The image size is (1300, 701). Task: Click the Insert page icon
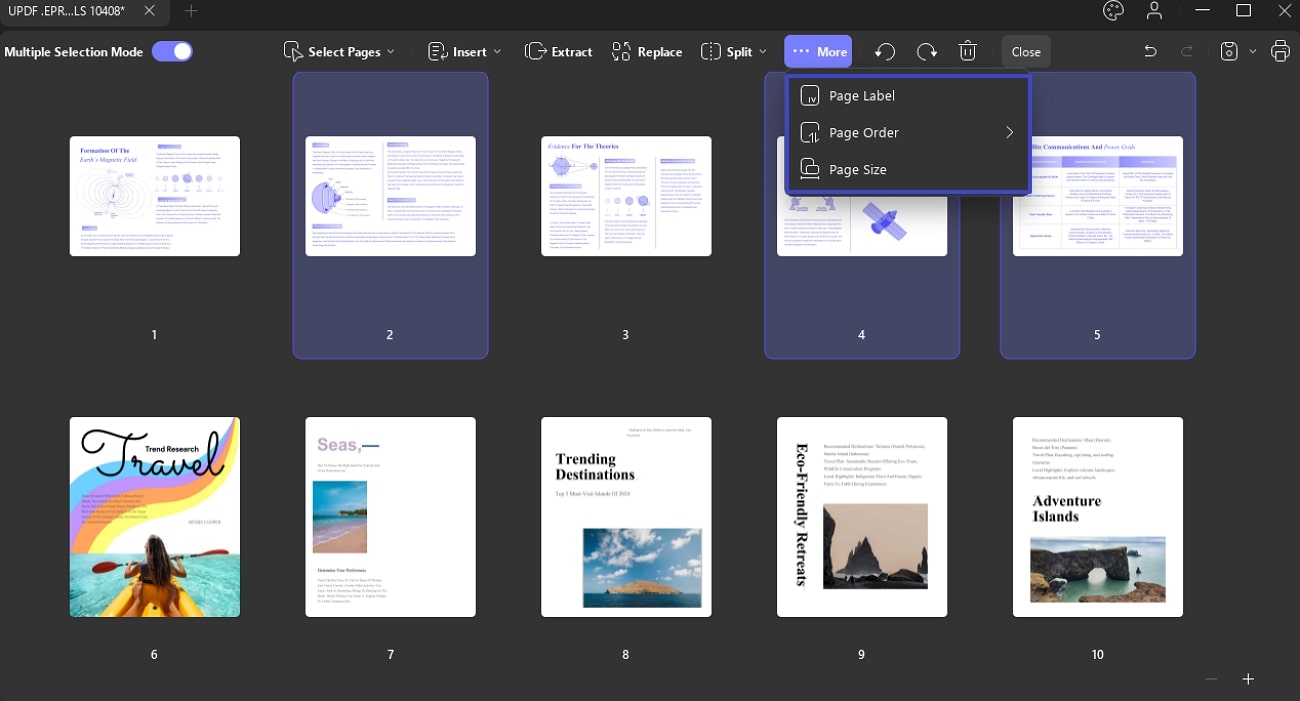coord(437,51)
